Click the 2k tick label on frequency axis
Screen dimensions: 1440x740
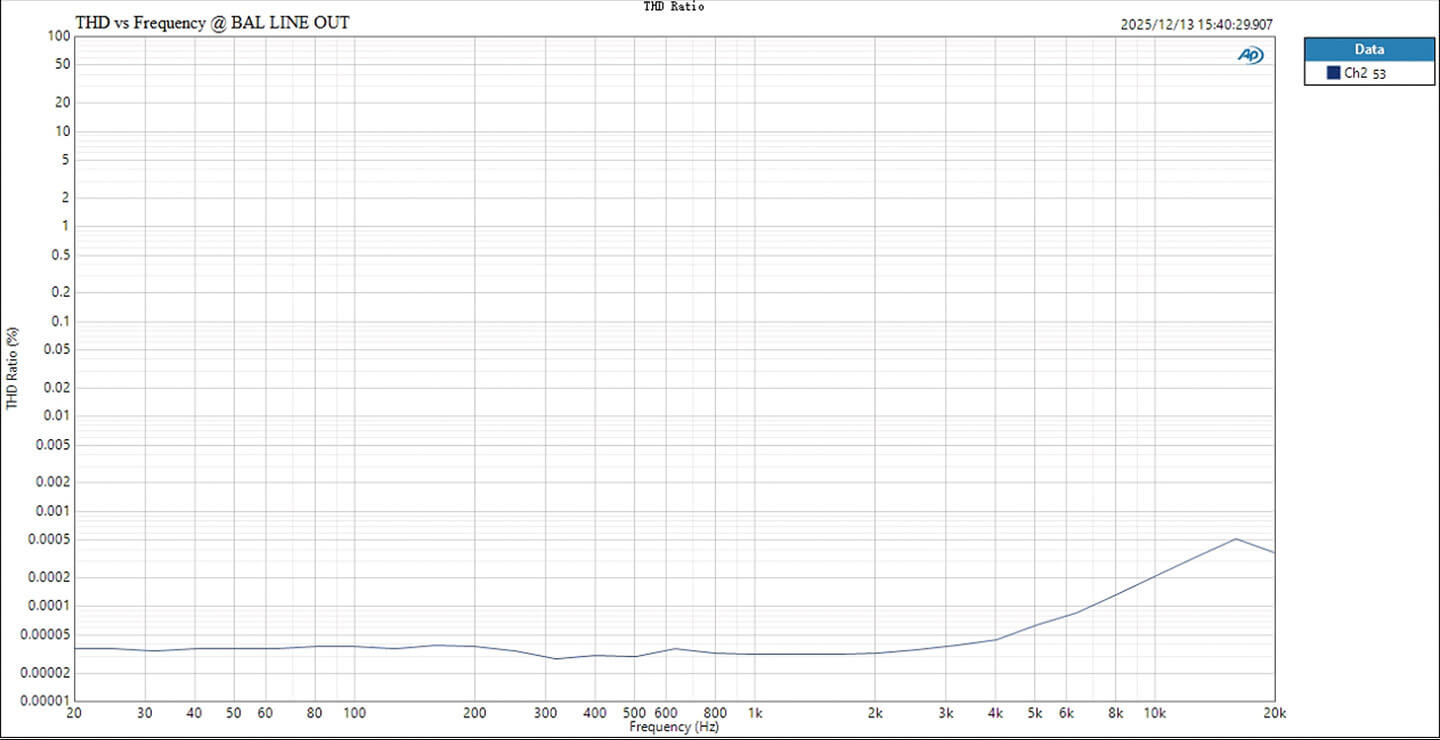[875, 713]
